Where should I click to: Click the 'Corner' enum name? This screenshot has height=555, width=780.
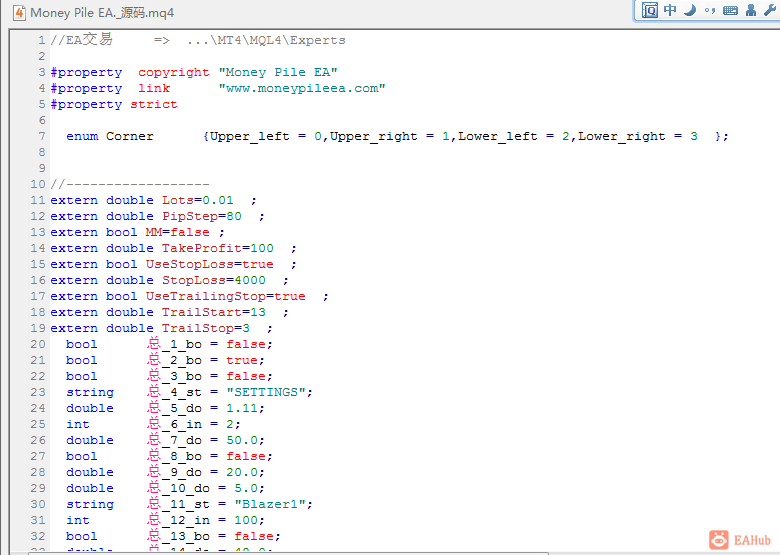[x=130, y=136]
